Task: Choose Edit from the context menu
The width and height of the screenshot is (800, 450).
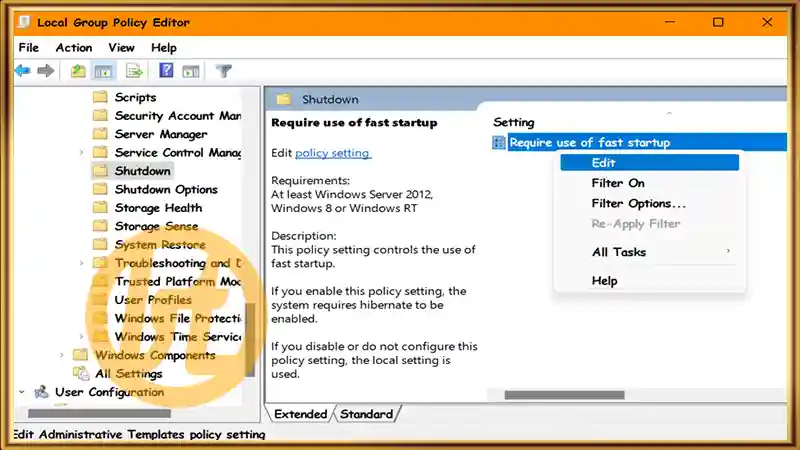Action: coord(649,163)
